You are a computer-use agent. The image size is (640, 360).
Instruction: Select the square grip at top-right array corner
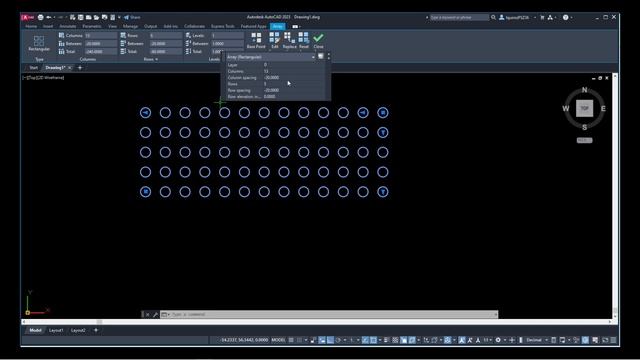pyautogui.click(x=382, y=113)
